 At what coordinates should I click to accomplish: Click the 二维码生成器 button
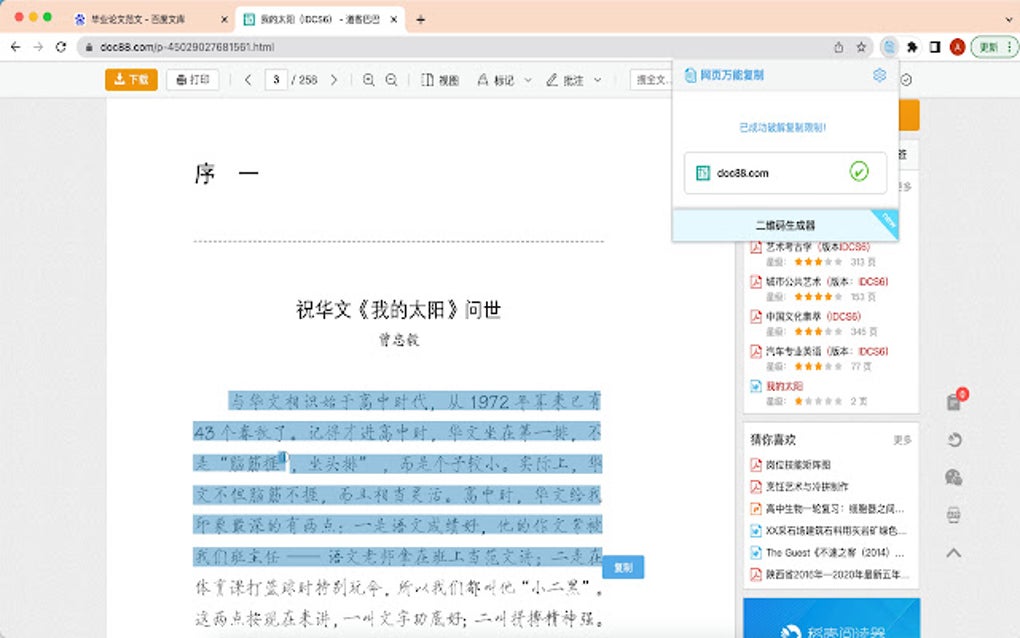coord(785,224)
